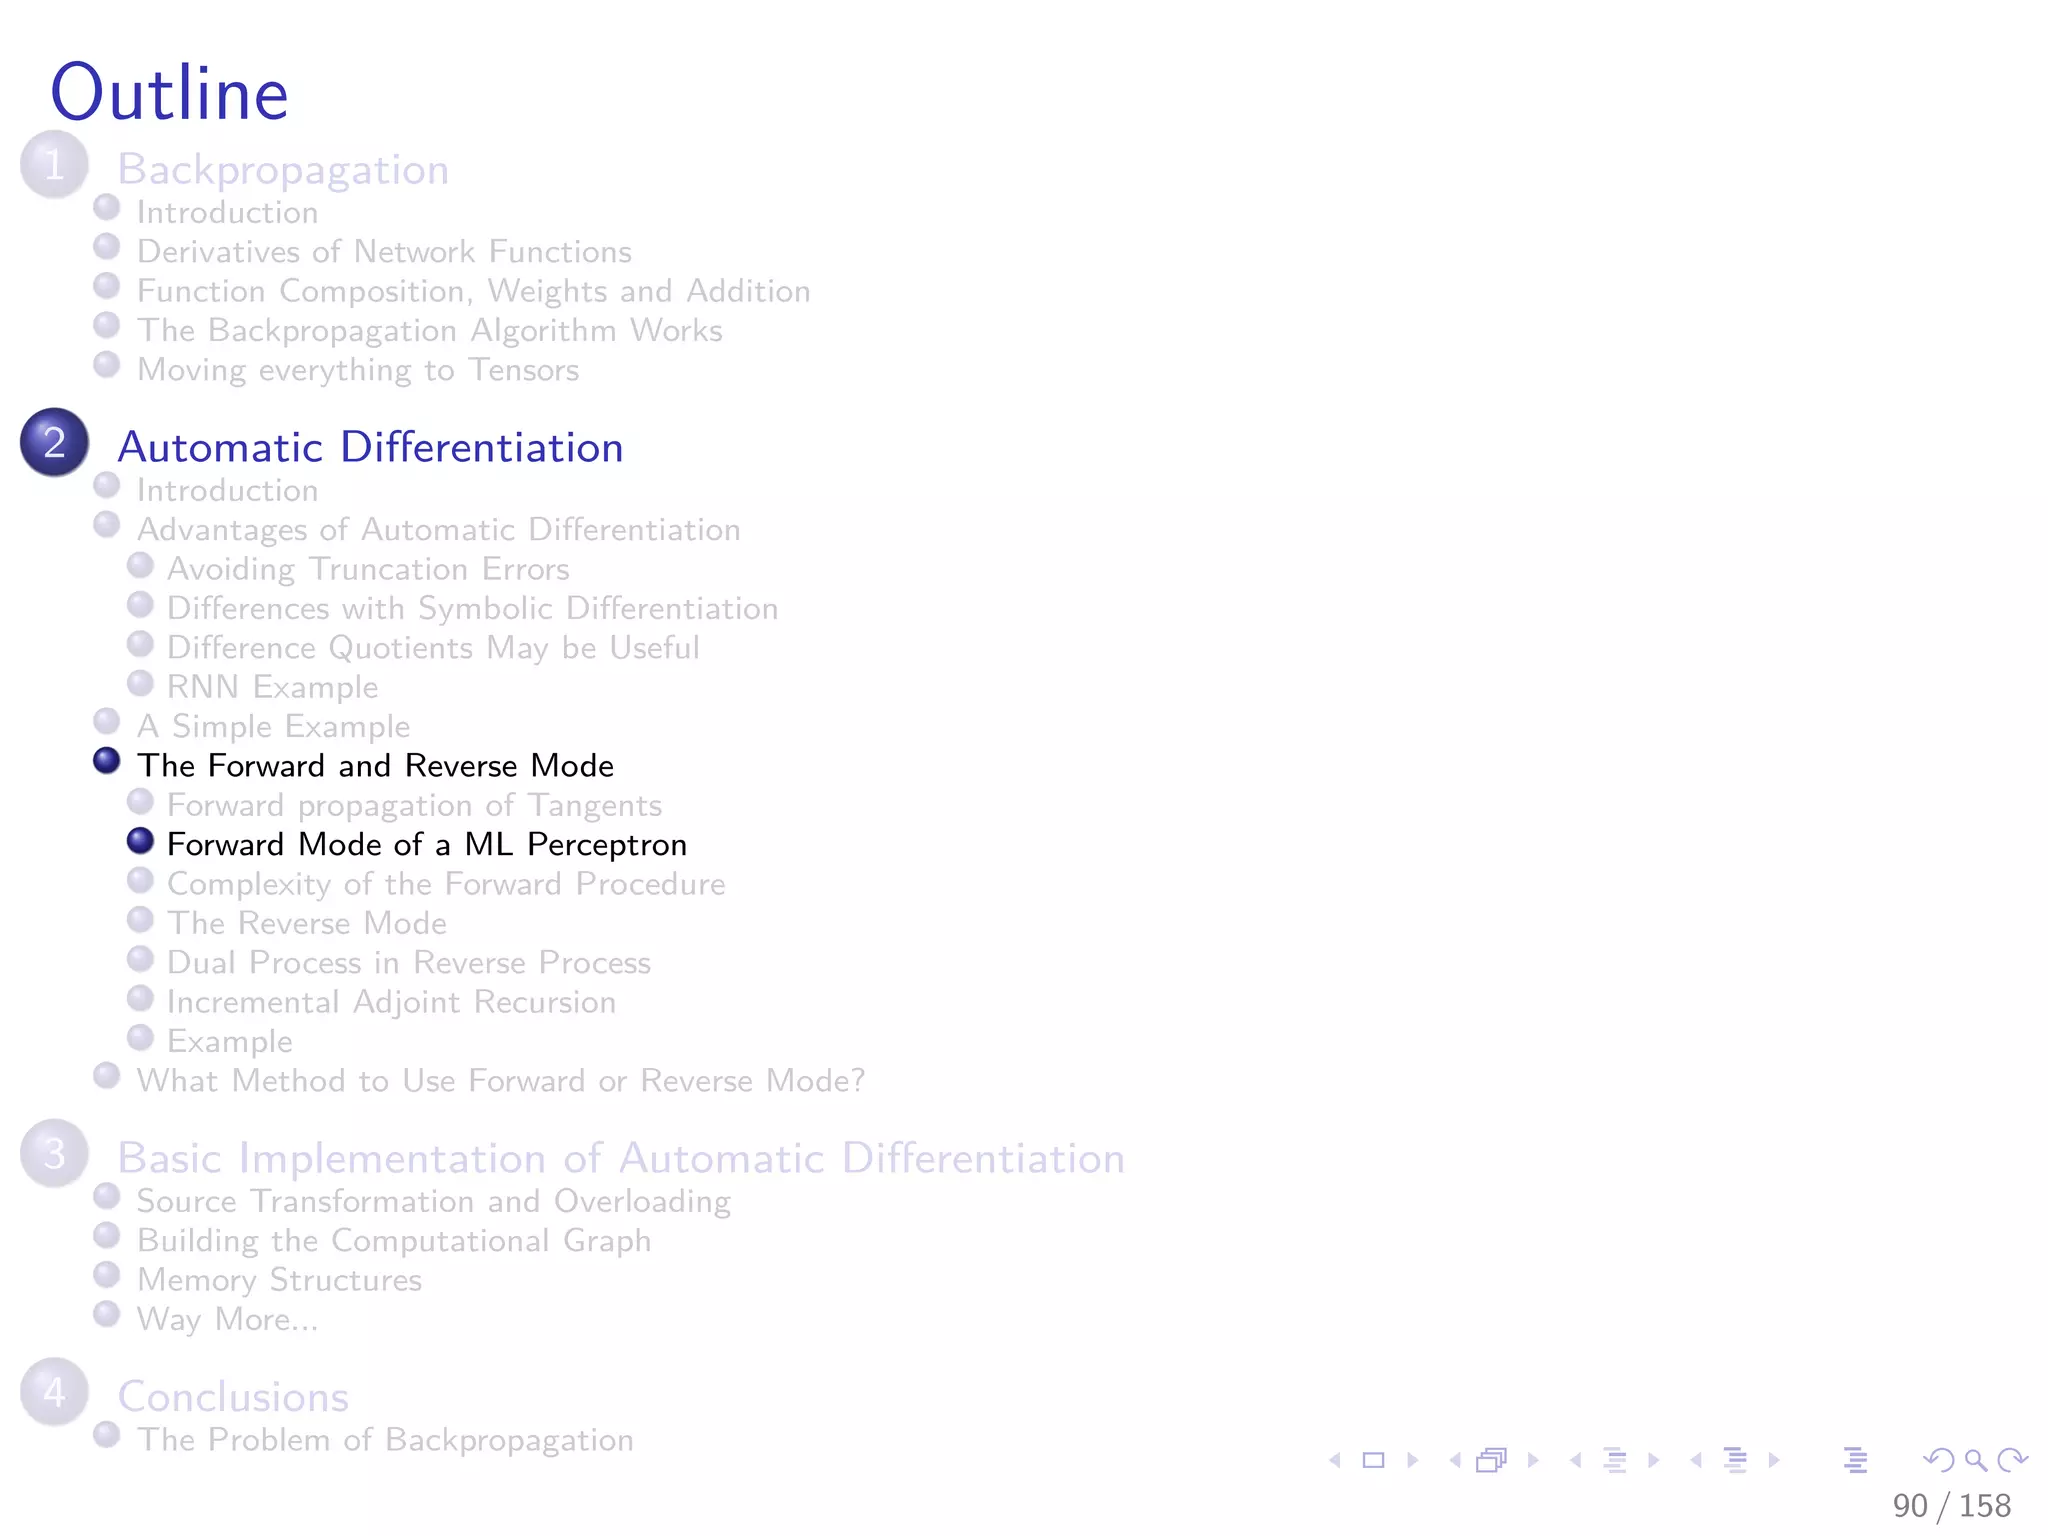Open the Backpropagation section heading
This screenshot has width=2048, height=1536.
point(283,169)
